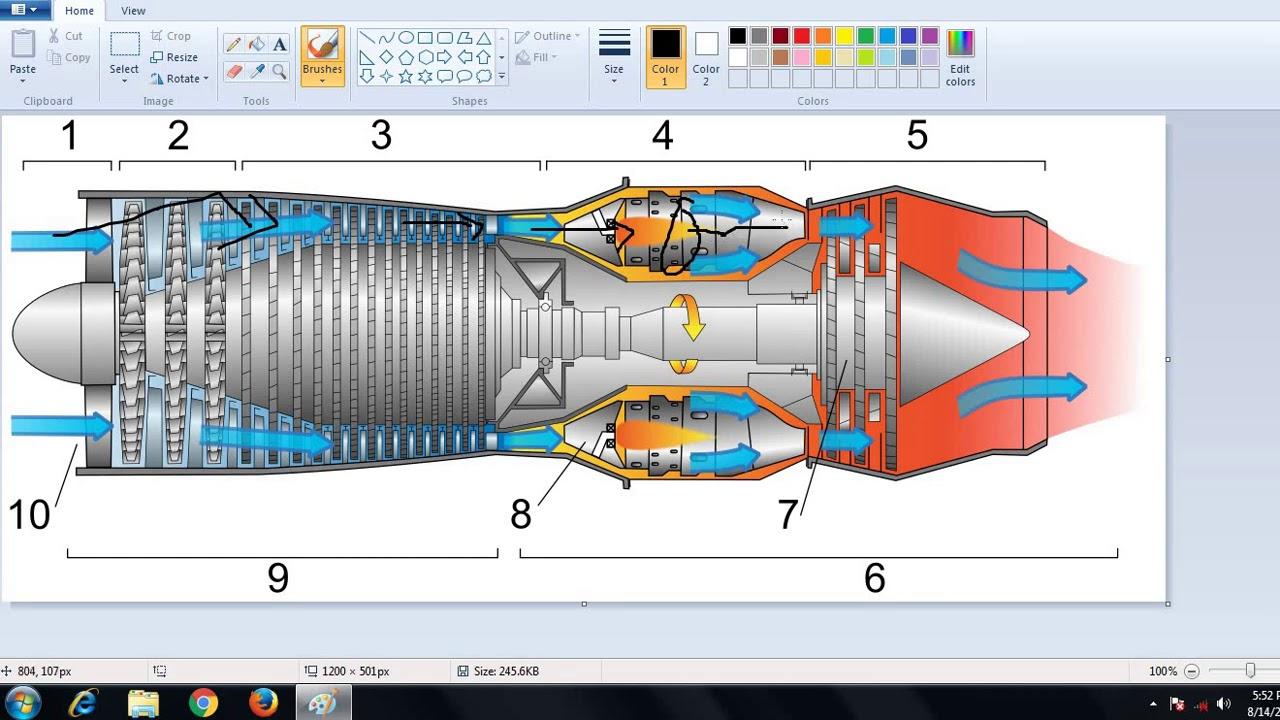Switch active color to Color 2

point(706,56)
